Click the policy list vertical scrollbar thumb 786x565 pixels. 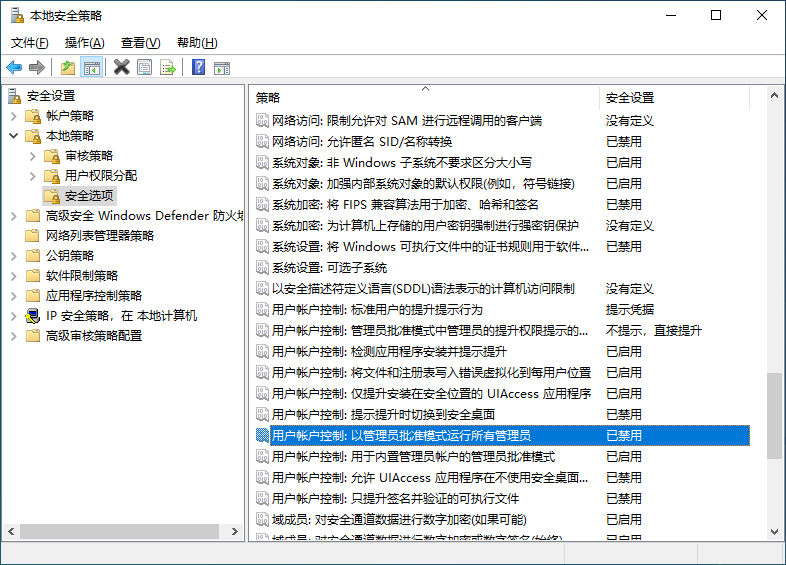[774, 416]
